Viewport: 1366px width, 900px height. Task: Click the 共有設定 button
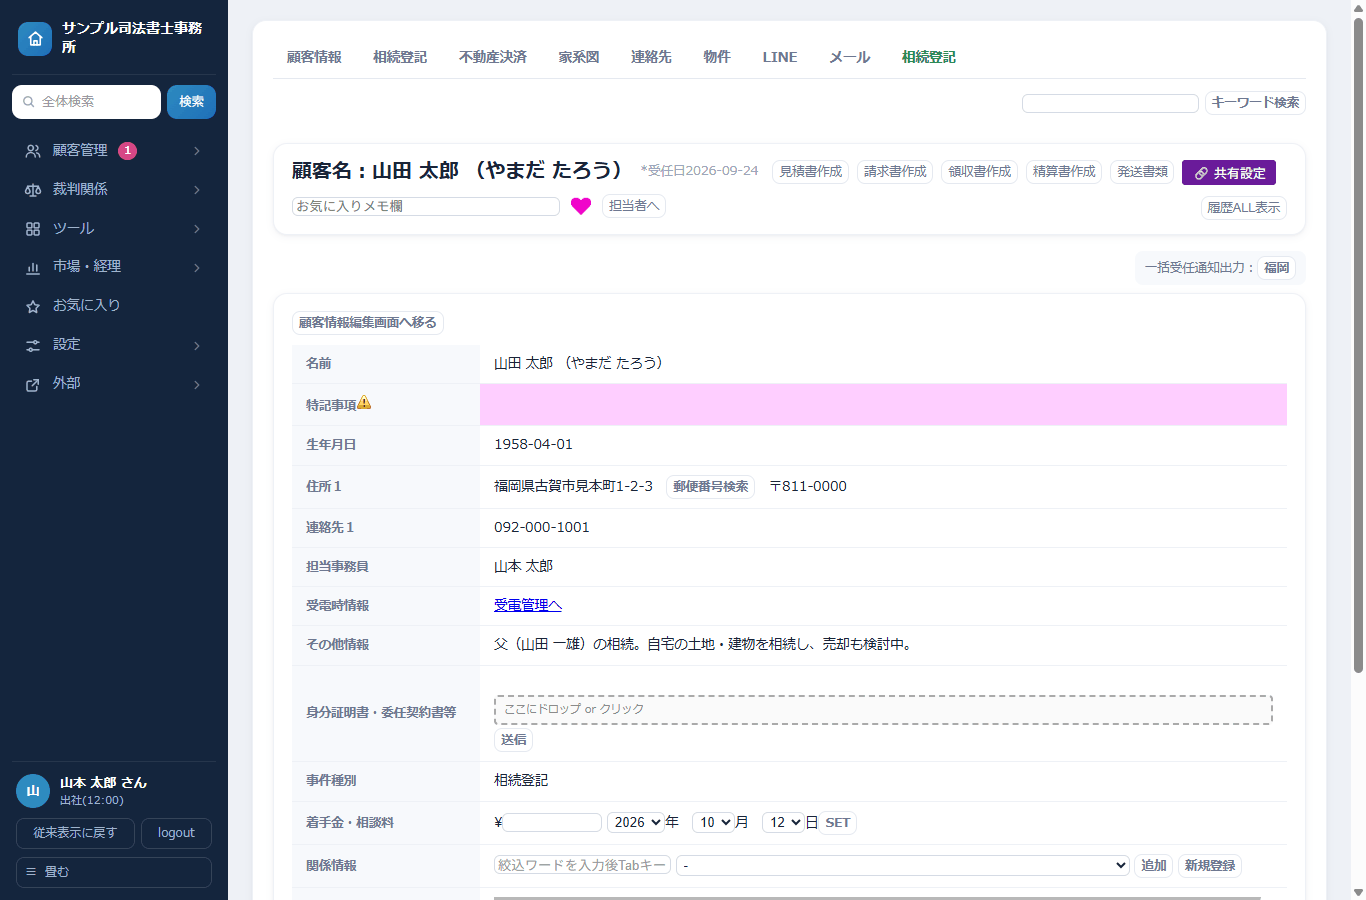(x=1229, y=173)
